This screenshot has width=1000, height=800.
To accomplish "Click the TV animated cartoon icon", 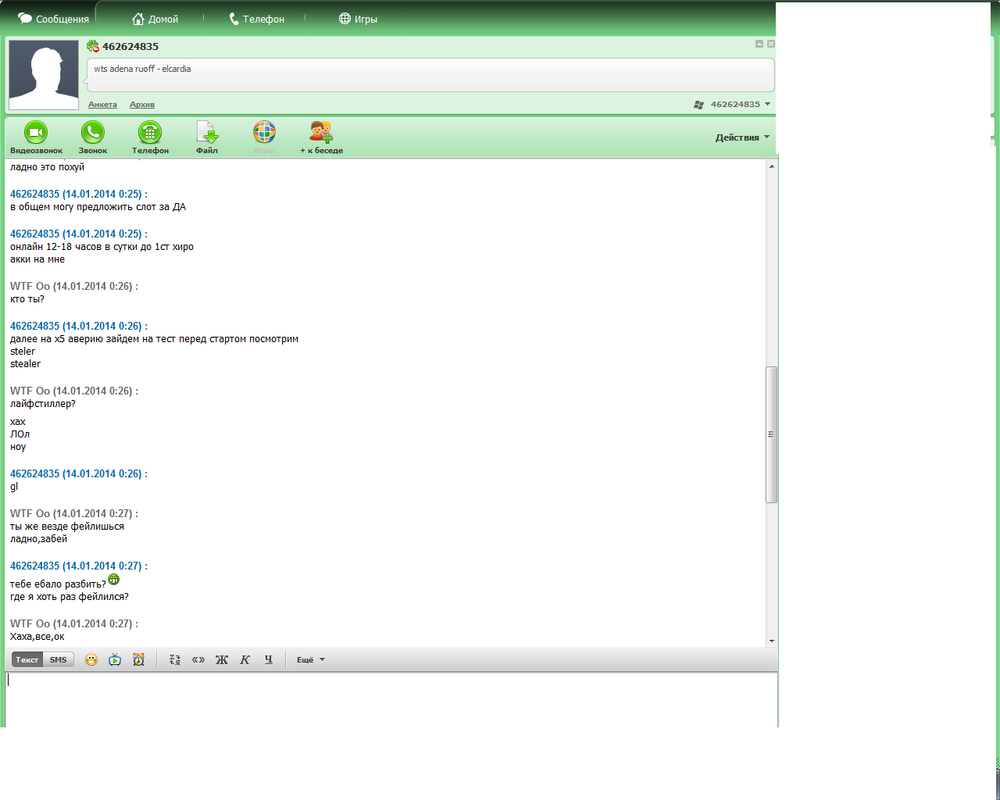I will 115,660.
